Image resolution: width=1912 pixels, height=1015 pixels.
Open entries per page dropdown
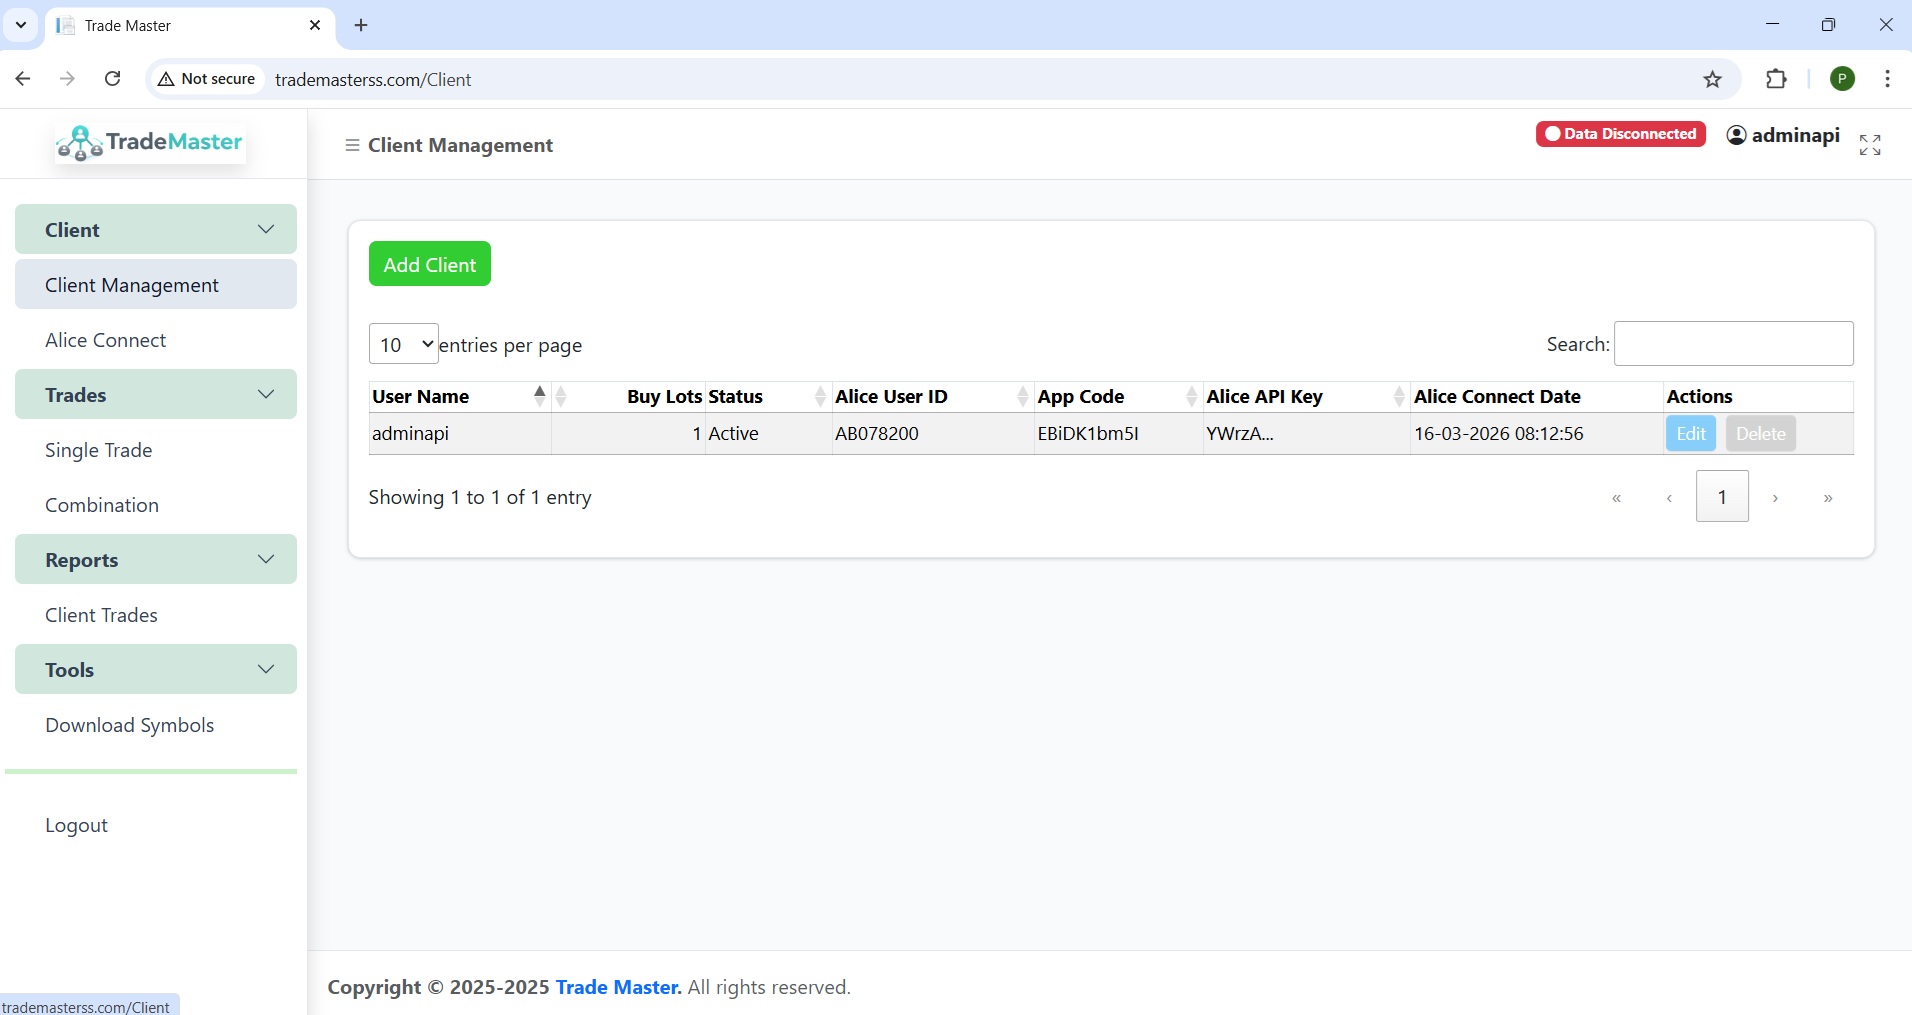(403, 345)
